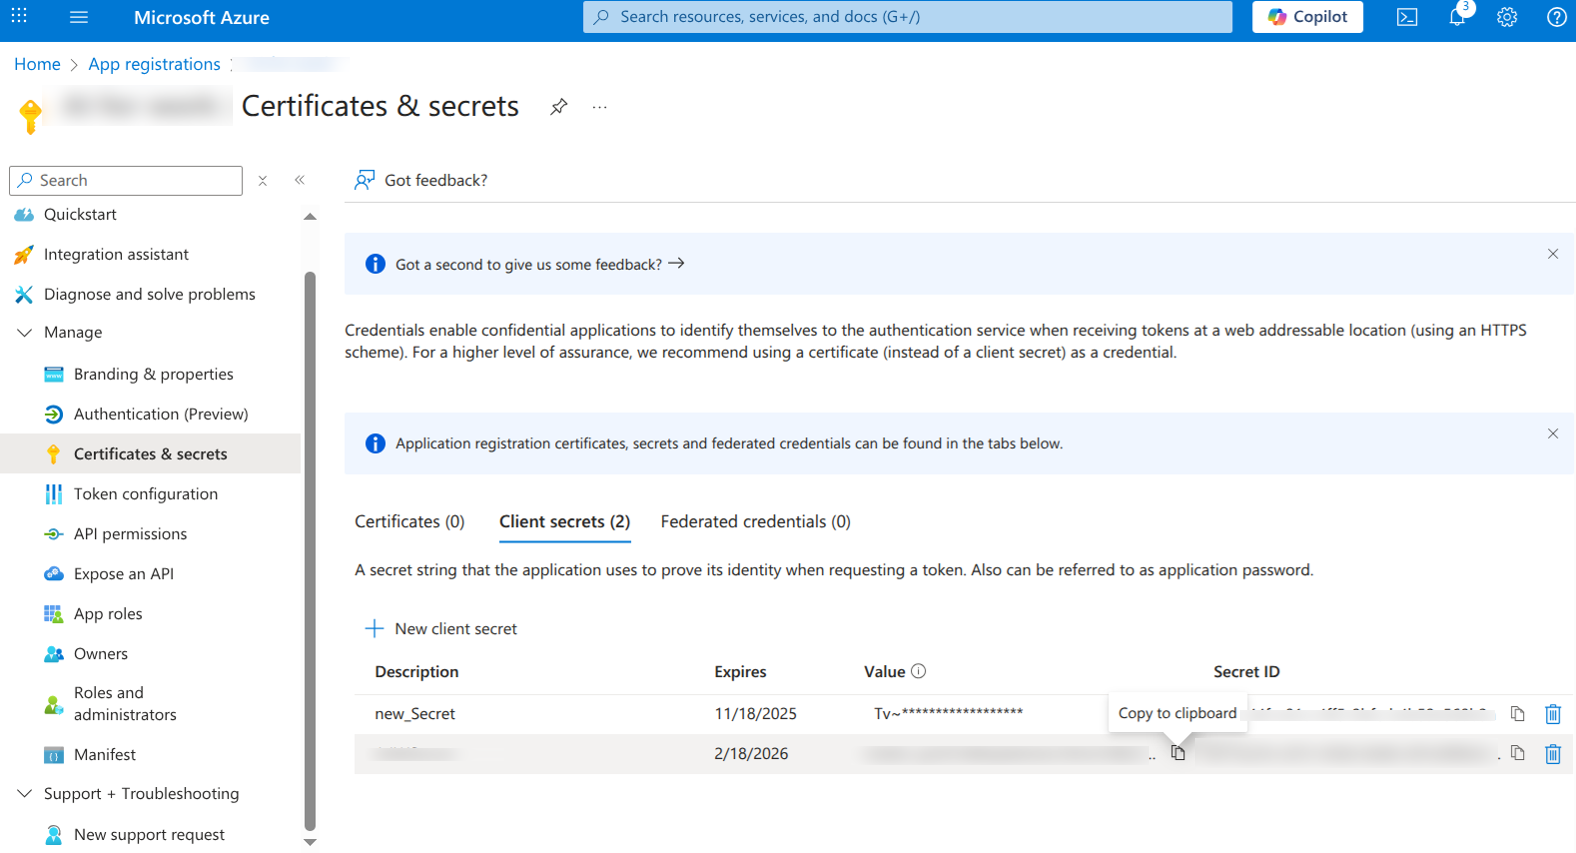Focus the sidebar menu search field

pos(126,180)
